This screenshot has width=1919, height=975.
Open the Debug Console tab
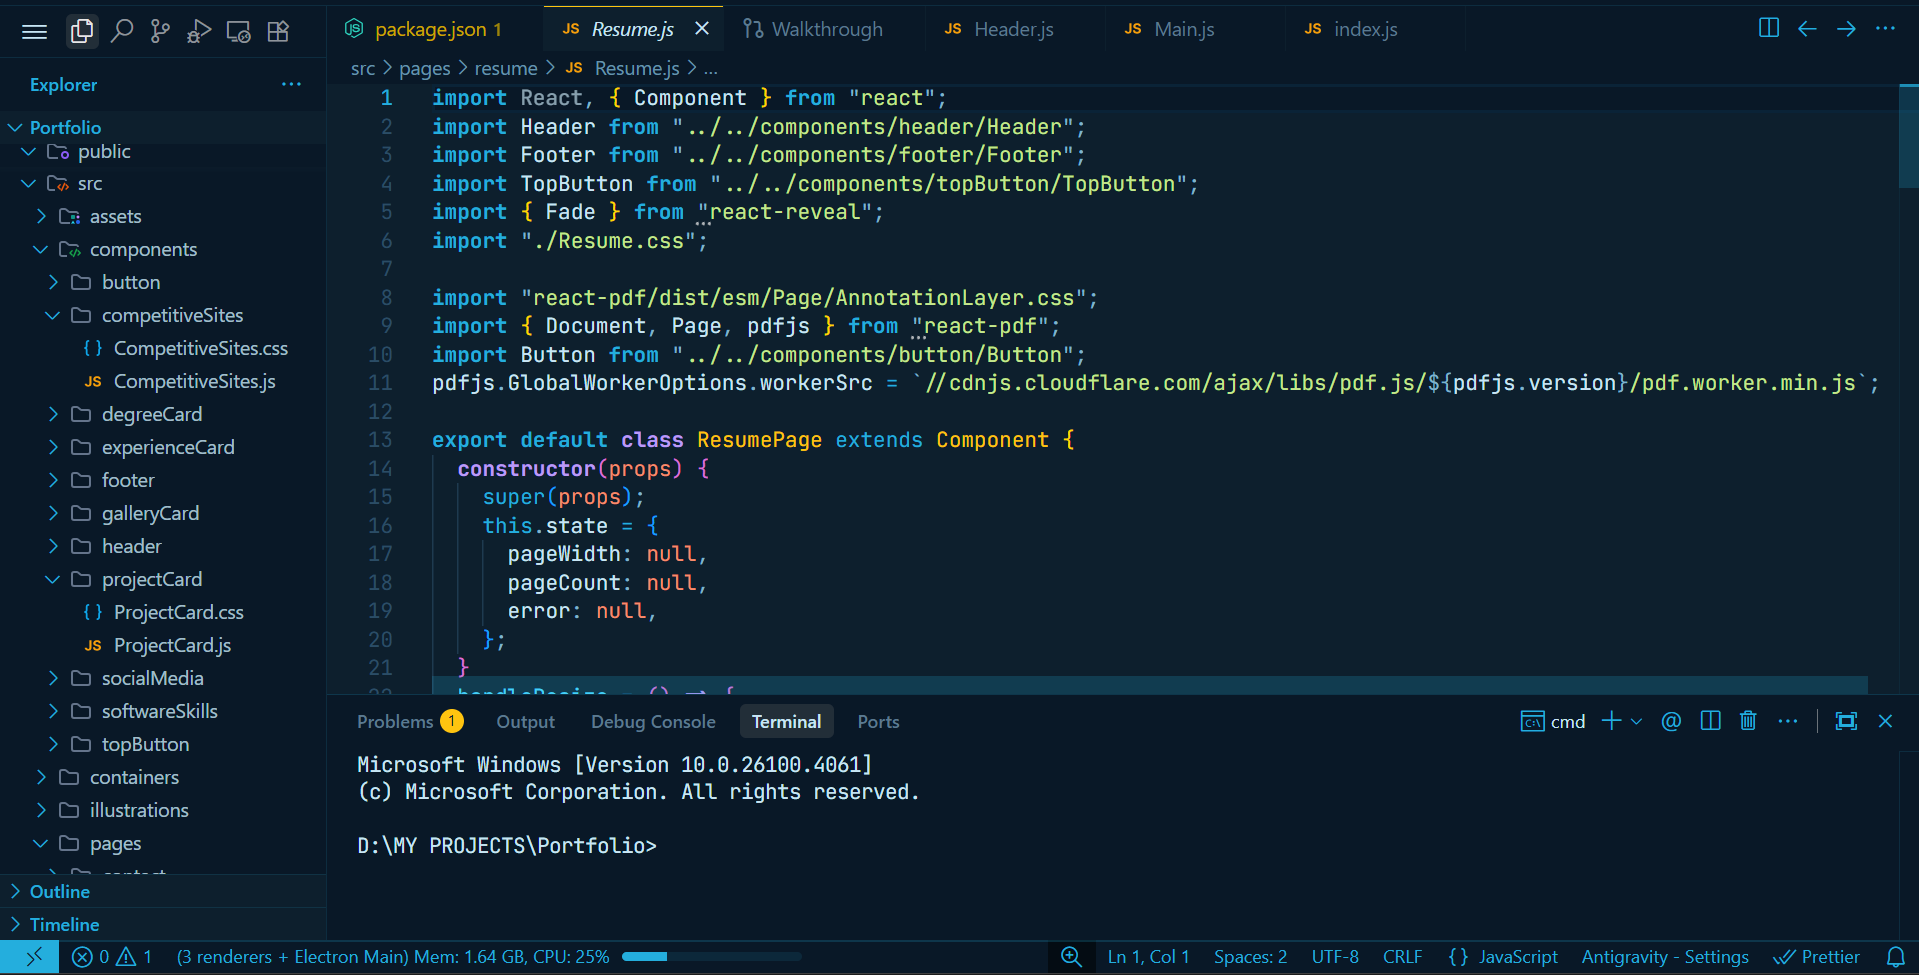[x=653, y=721]
